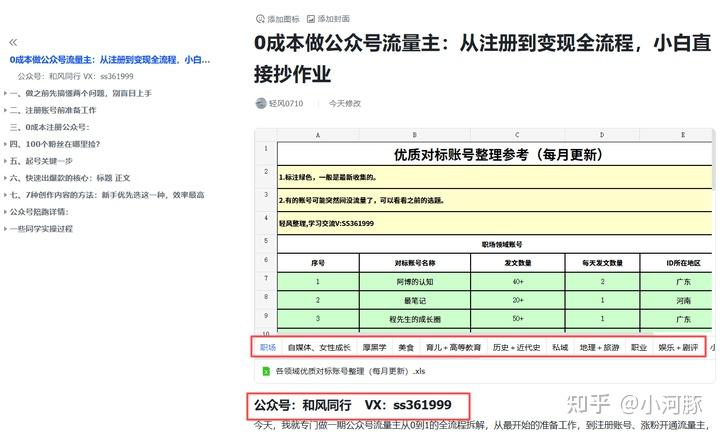
Task: Click the green xls file icon
Action: pyautogui.click(x=266, y=371)
